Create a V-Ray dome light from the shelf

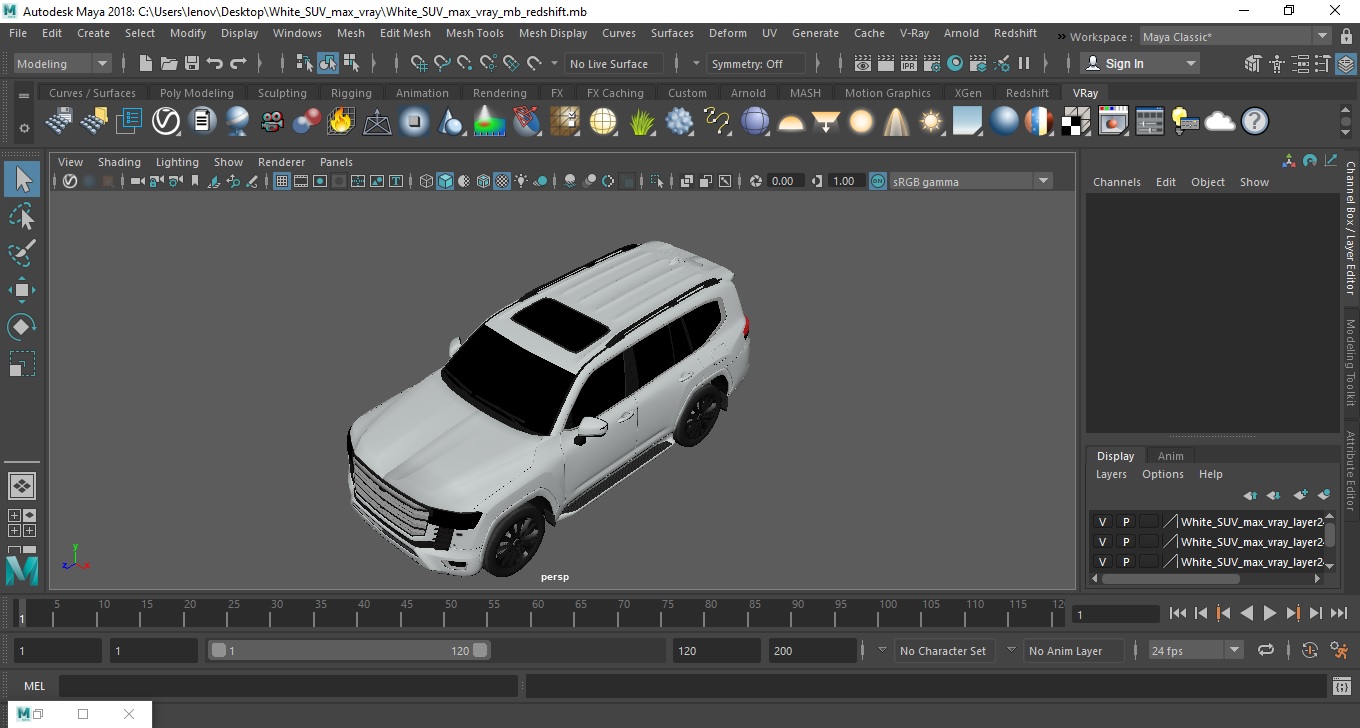(791, 122)
